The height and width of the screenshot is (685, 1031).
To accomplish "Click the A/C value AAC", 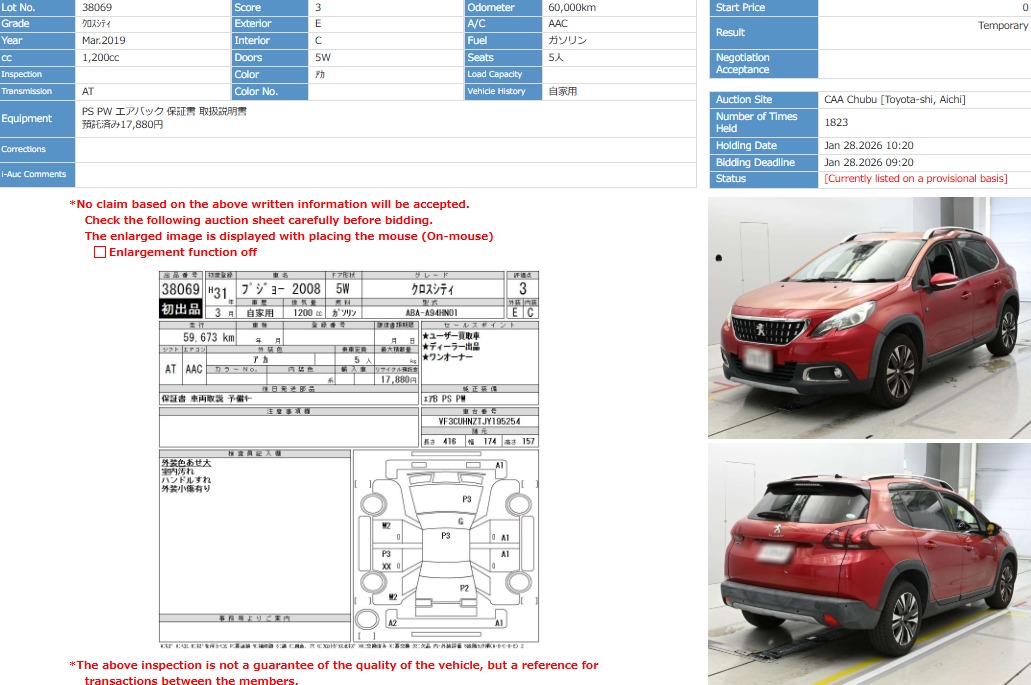I will click(558, 24).
